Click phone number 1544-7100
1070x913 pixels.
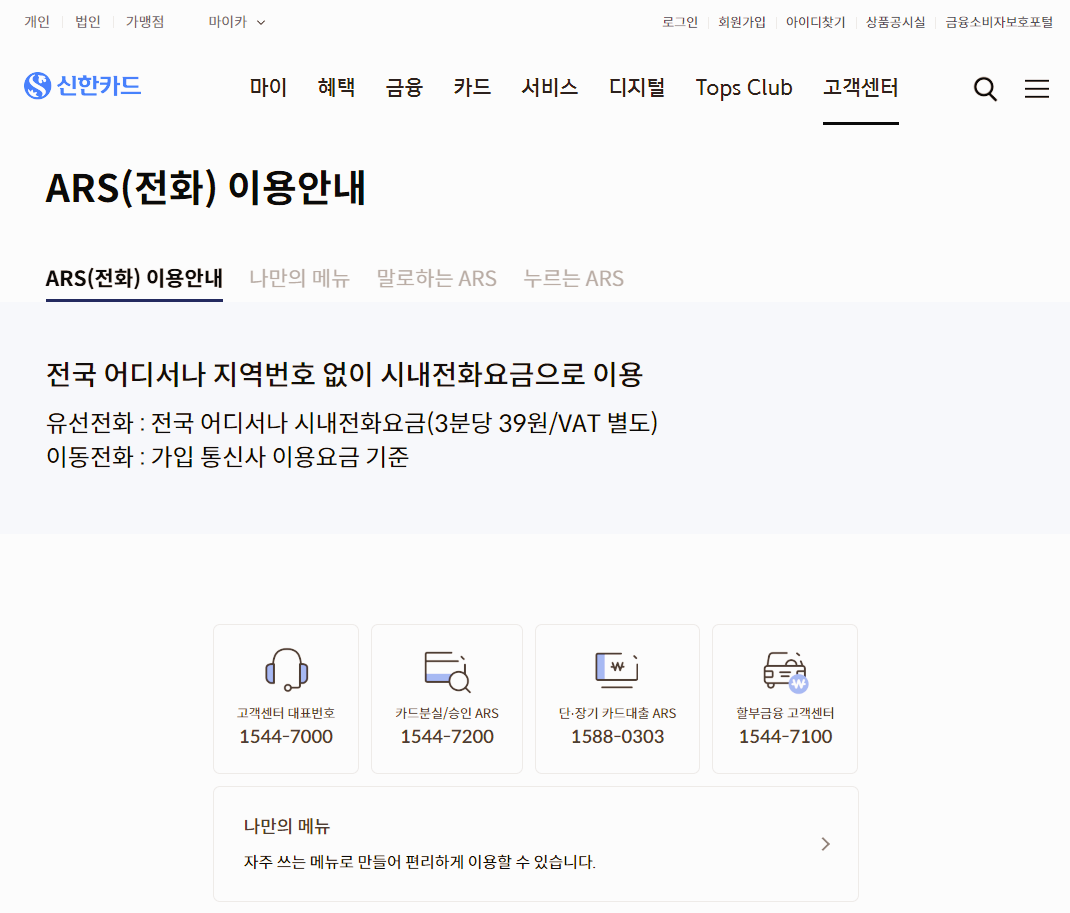pos(785,736)
